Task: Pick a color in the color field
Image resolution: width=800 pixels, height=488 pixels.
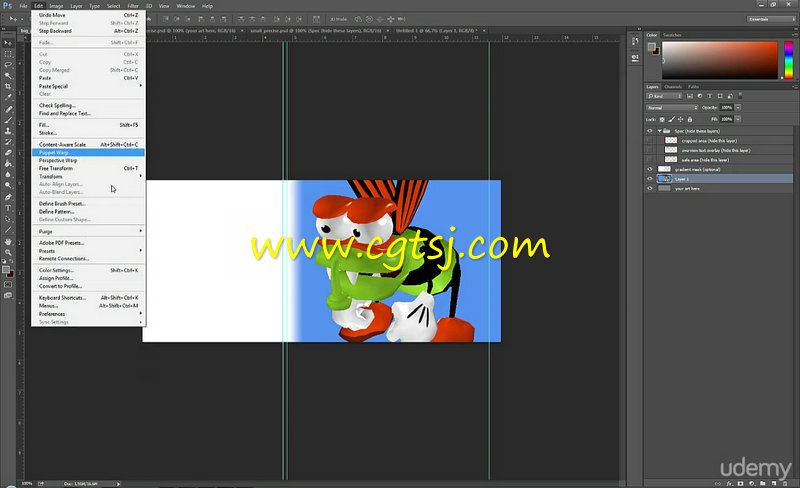Action: [719, 60]
